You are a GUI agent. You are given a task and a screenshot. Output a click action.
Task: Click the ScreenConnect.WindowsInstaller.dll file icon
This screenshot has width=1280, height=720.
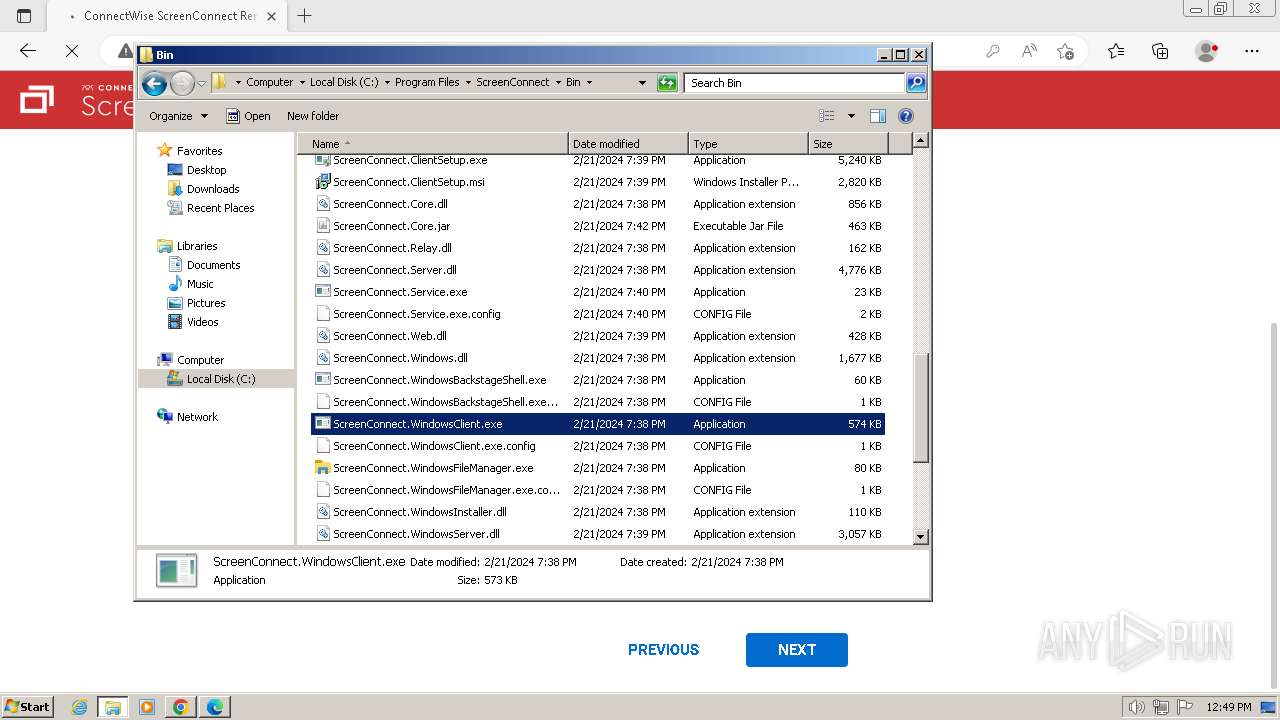coord(322,512)
